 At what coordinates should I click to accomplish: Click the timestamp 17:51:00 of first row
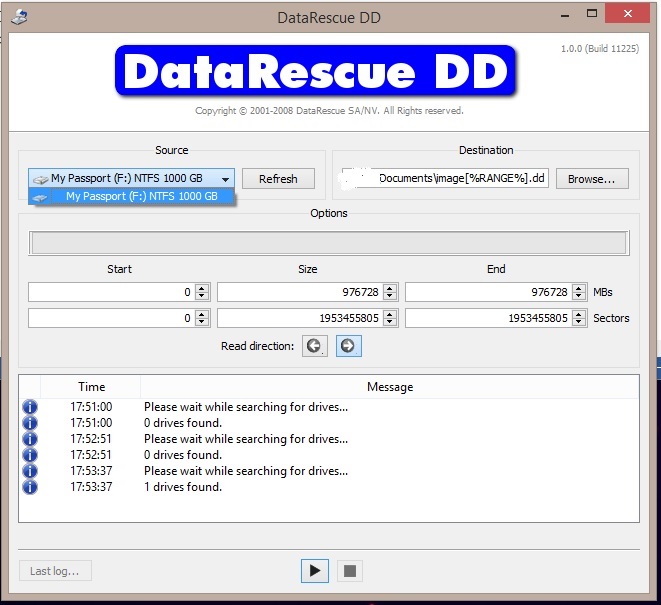click(x=91, y=407)
